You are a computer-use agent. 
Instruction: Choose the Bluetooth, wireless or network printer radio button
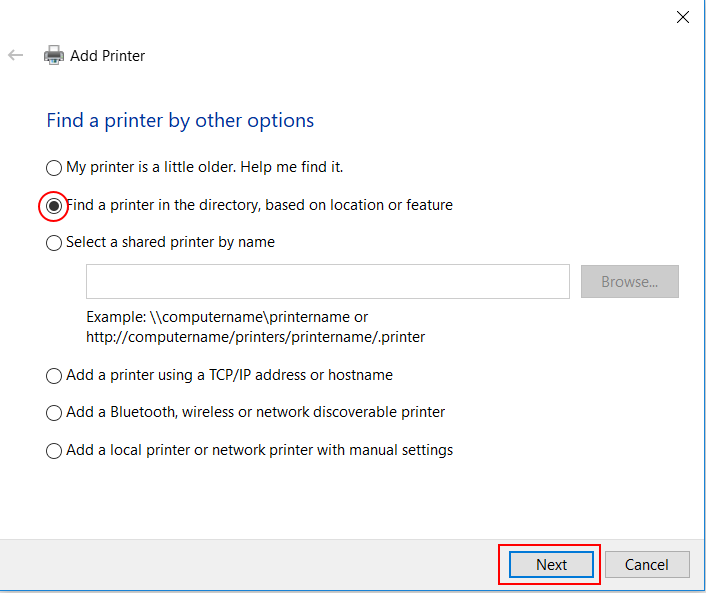point(54,413)
